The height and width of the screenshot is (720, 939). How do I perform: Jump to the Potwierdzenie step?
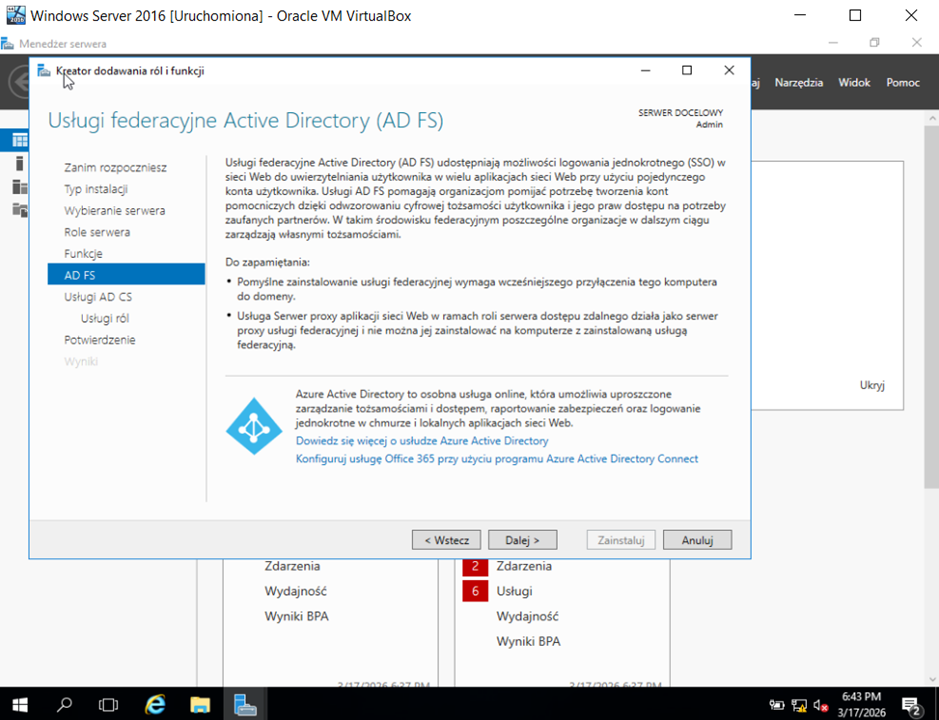100,340
